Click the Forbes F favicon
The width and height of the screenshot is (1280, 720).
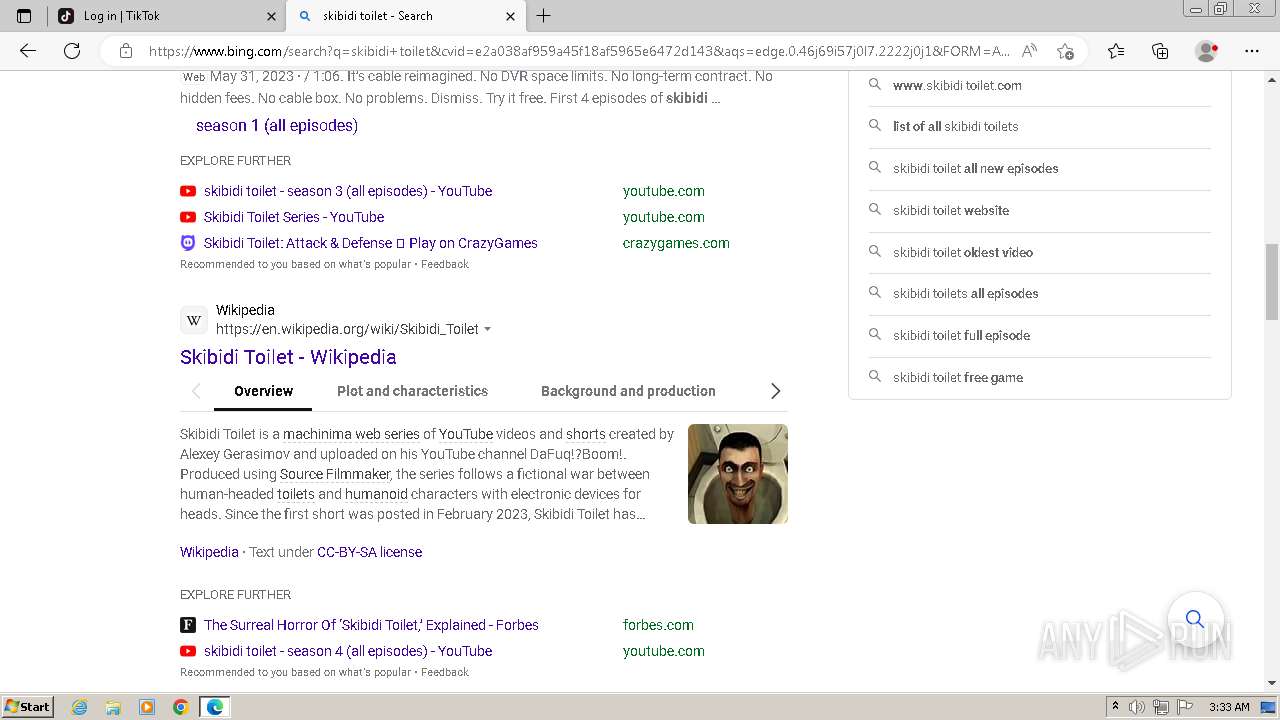pyautogui.click(x=188, y=625)
